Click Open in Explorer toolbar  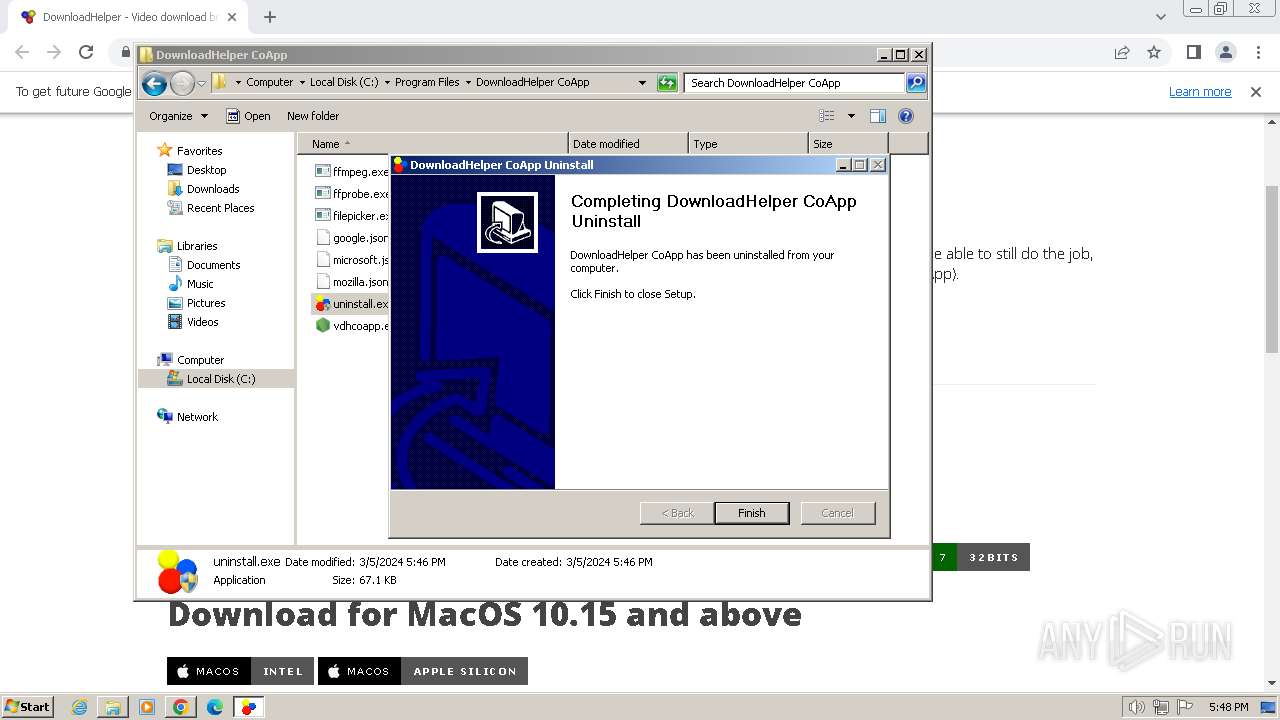coord(248,116)
